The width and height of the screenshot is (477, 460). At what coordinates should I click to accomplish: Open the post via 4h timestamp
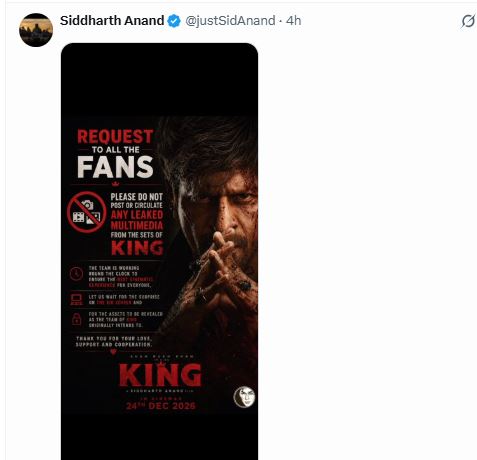point(294,21)
